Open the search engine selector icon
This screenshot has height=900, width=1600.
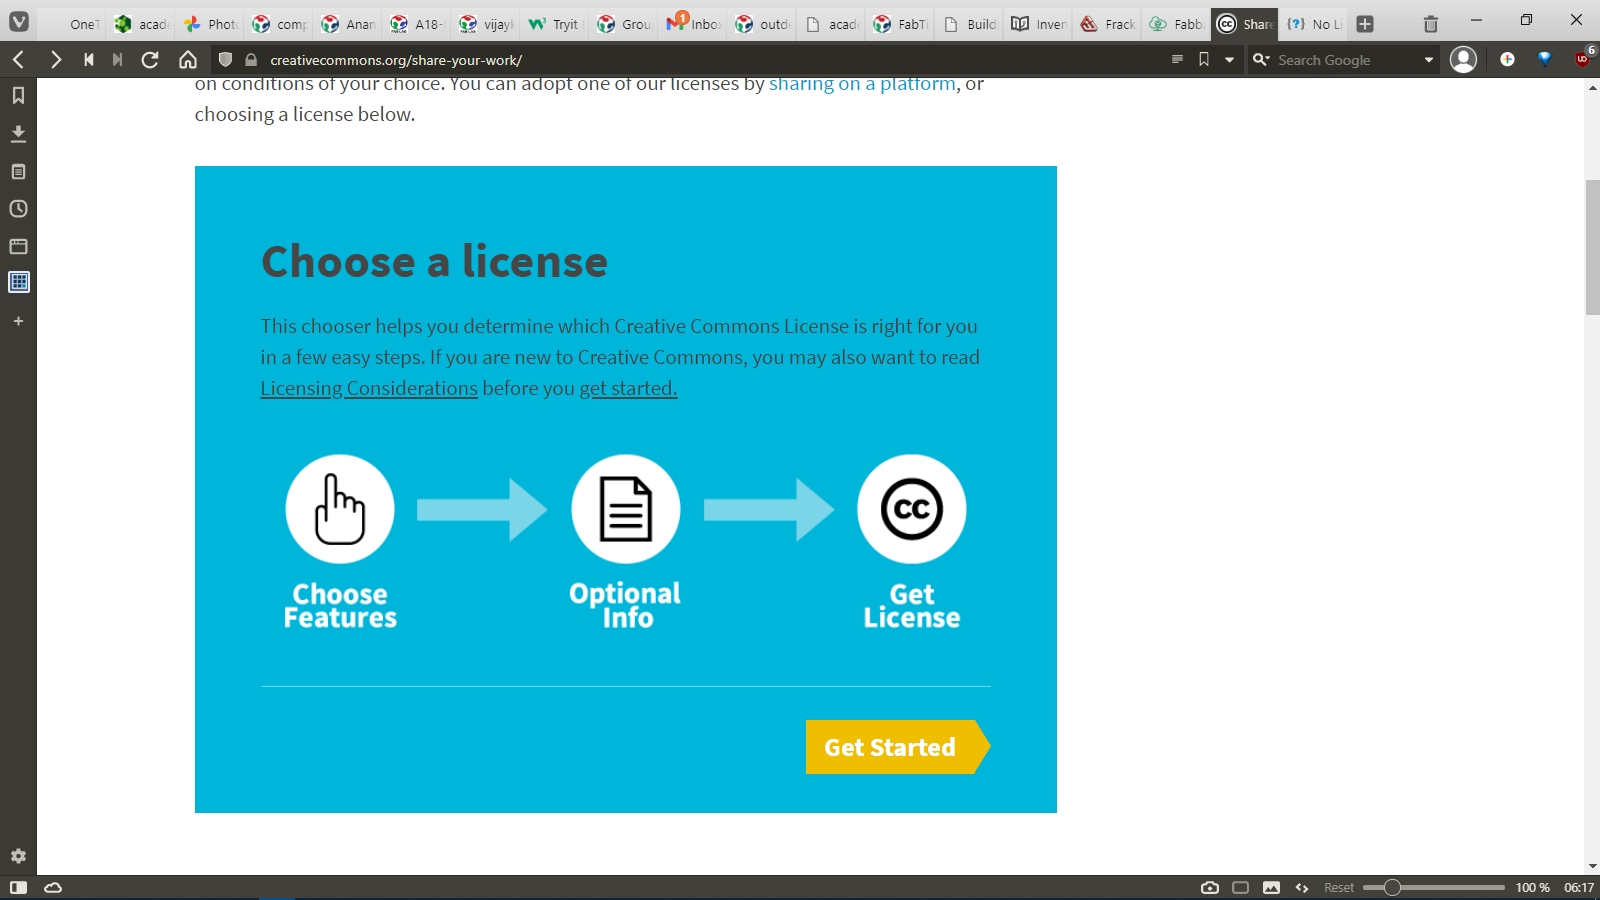(1261, 60)
